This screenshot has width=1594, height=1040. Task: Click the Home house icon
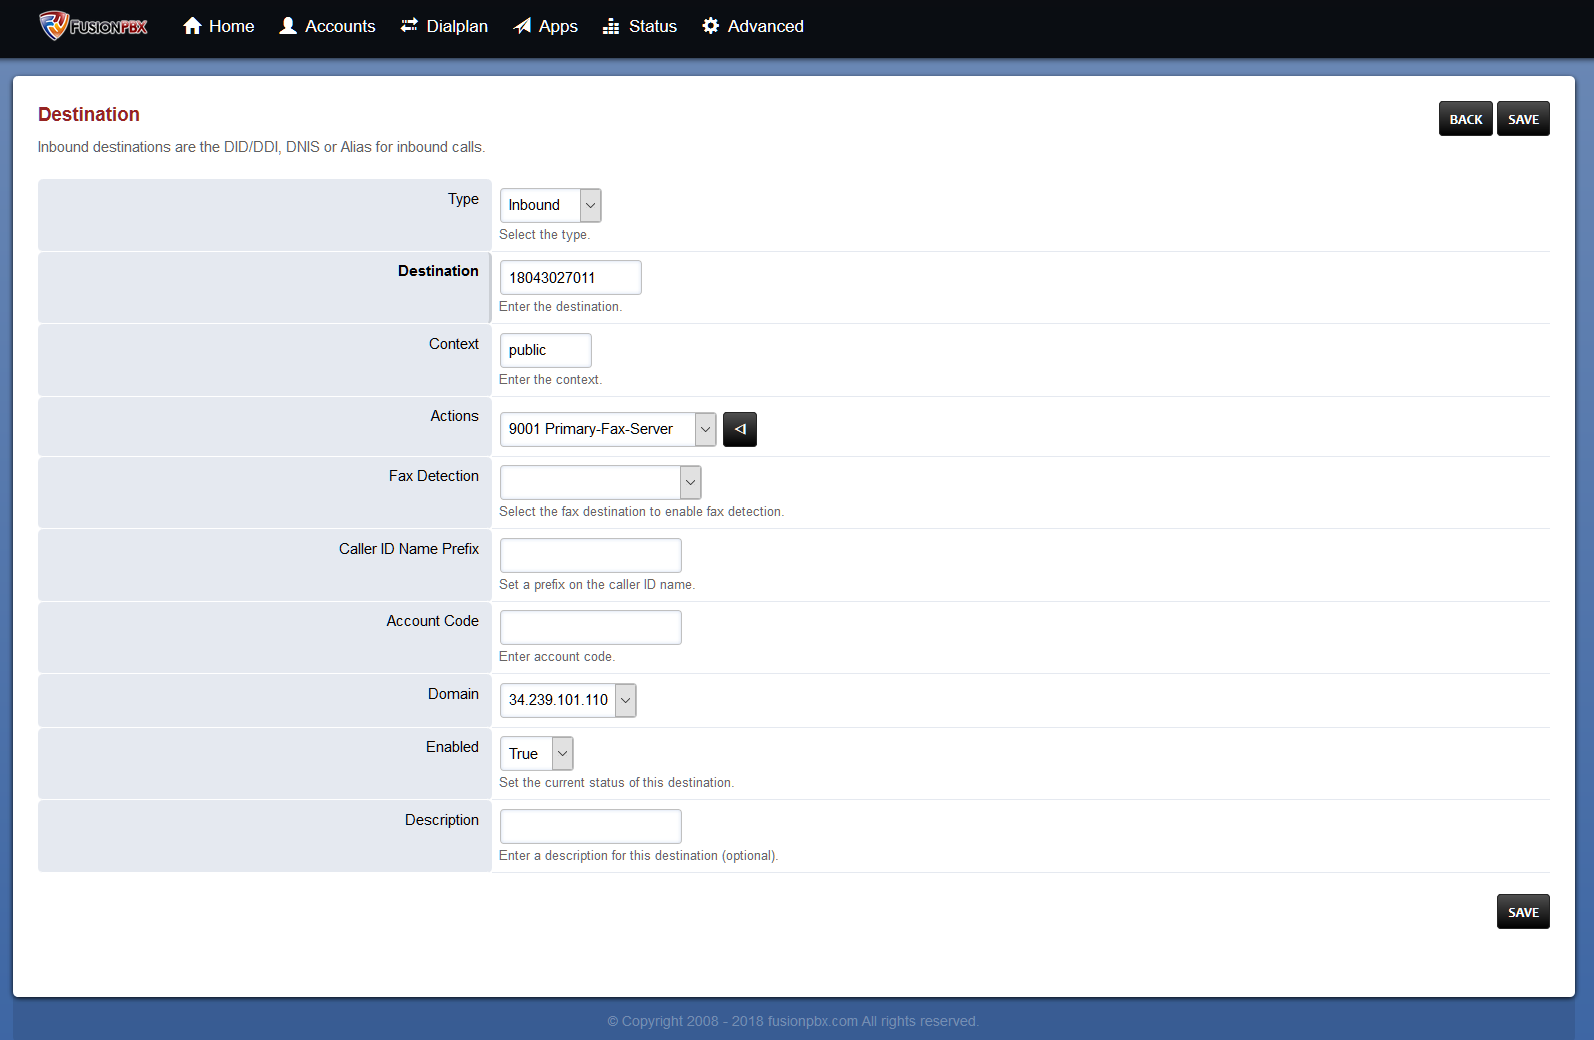click(x=193, y=26)
